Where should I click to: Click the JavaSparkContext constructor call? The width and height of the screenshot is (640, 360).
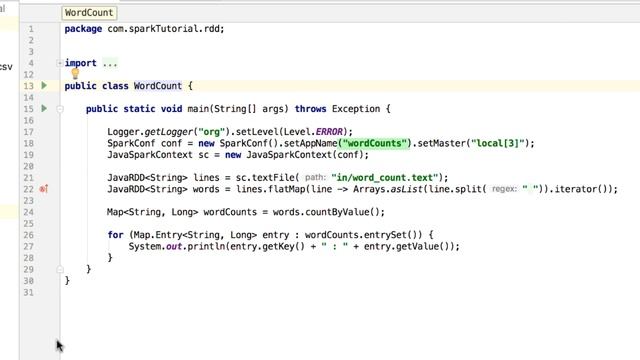pos(289,155)
